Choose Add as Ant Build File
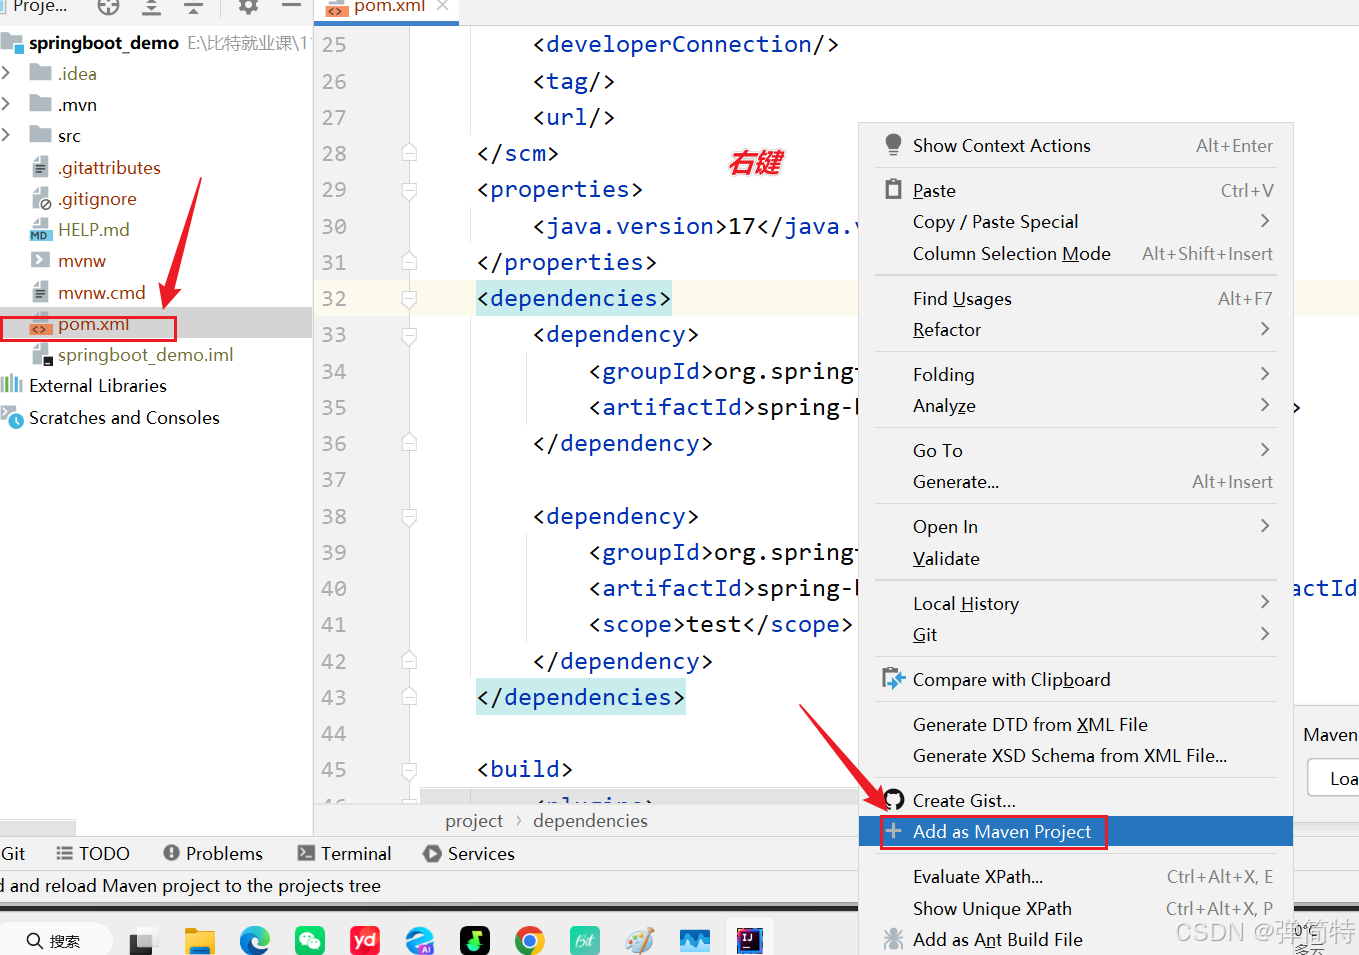 pos(1076,939)
